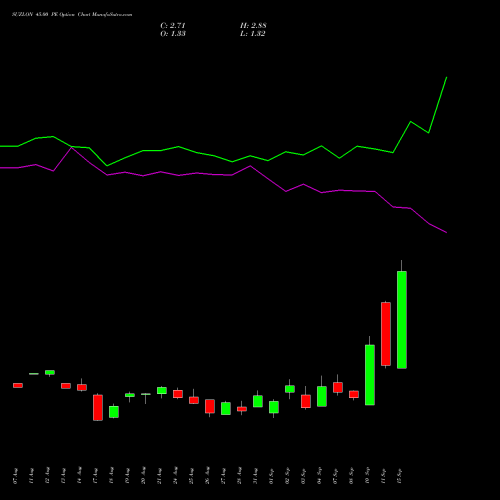Click the high value 'H: 2.88'

point(253,26)
